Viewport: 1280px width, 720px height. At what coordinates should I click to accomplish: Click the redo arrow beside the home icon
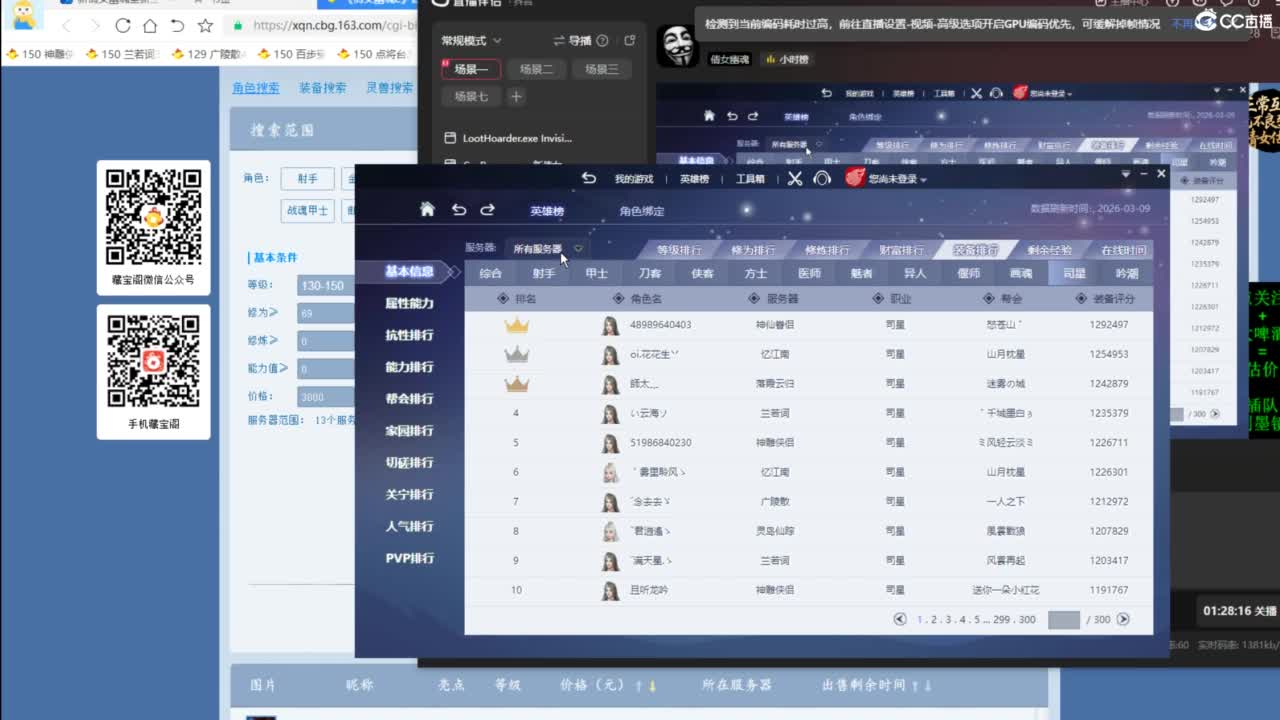[x=488, y=209]
